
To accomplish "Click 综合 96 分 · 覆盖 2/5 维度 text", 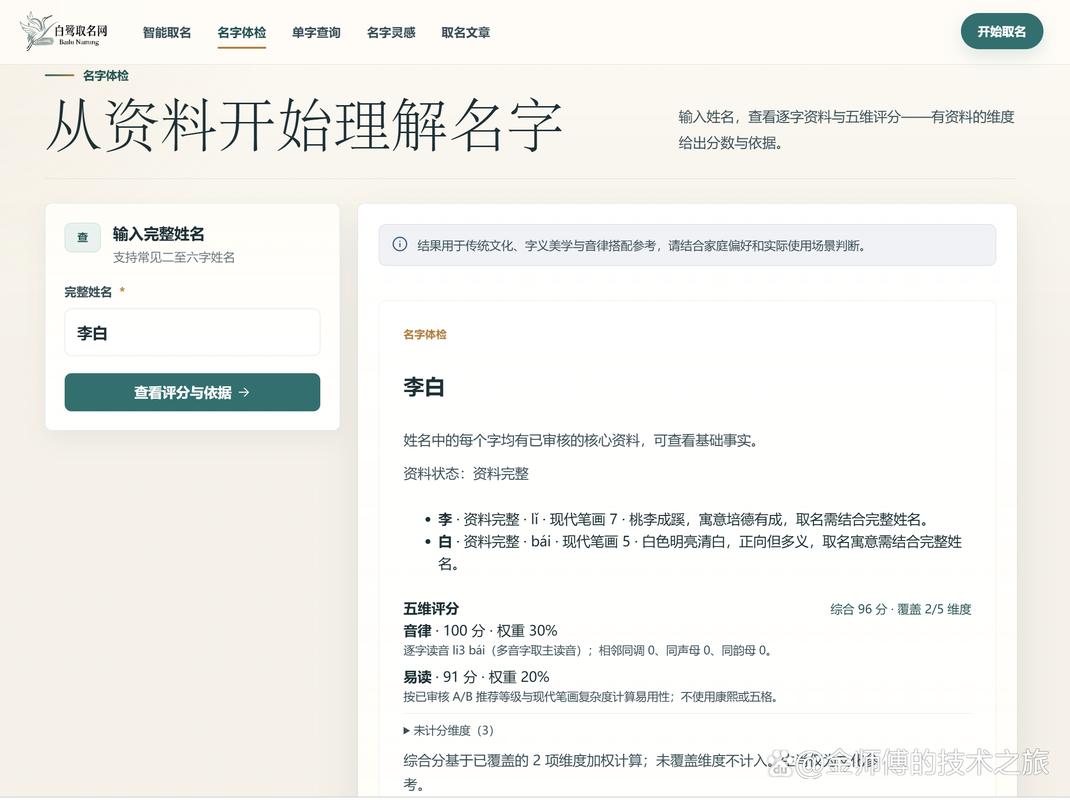I will click(901, 609).
